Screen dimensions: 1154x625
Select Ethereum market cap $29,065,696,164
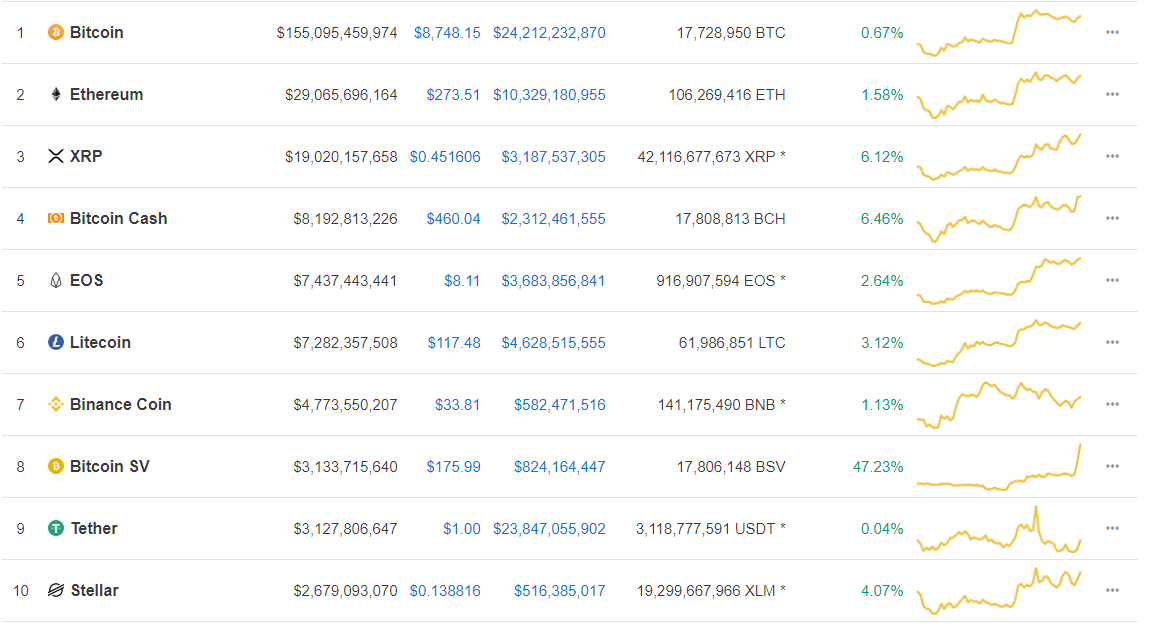341,95
